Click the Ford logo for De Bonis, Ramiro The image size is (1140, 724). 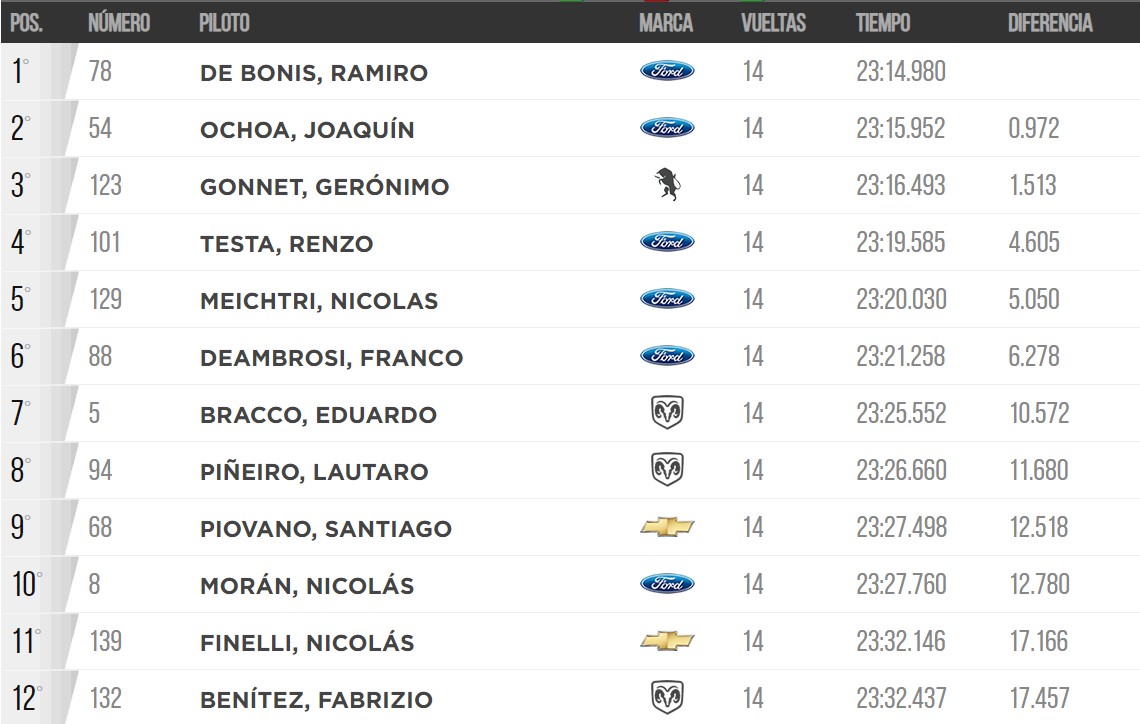(667, 71)
